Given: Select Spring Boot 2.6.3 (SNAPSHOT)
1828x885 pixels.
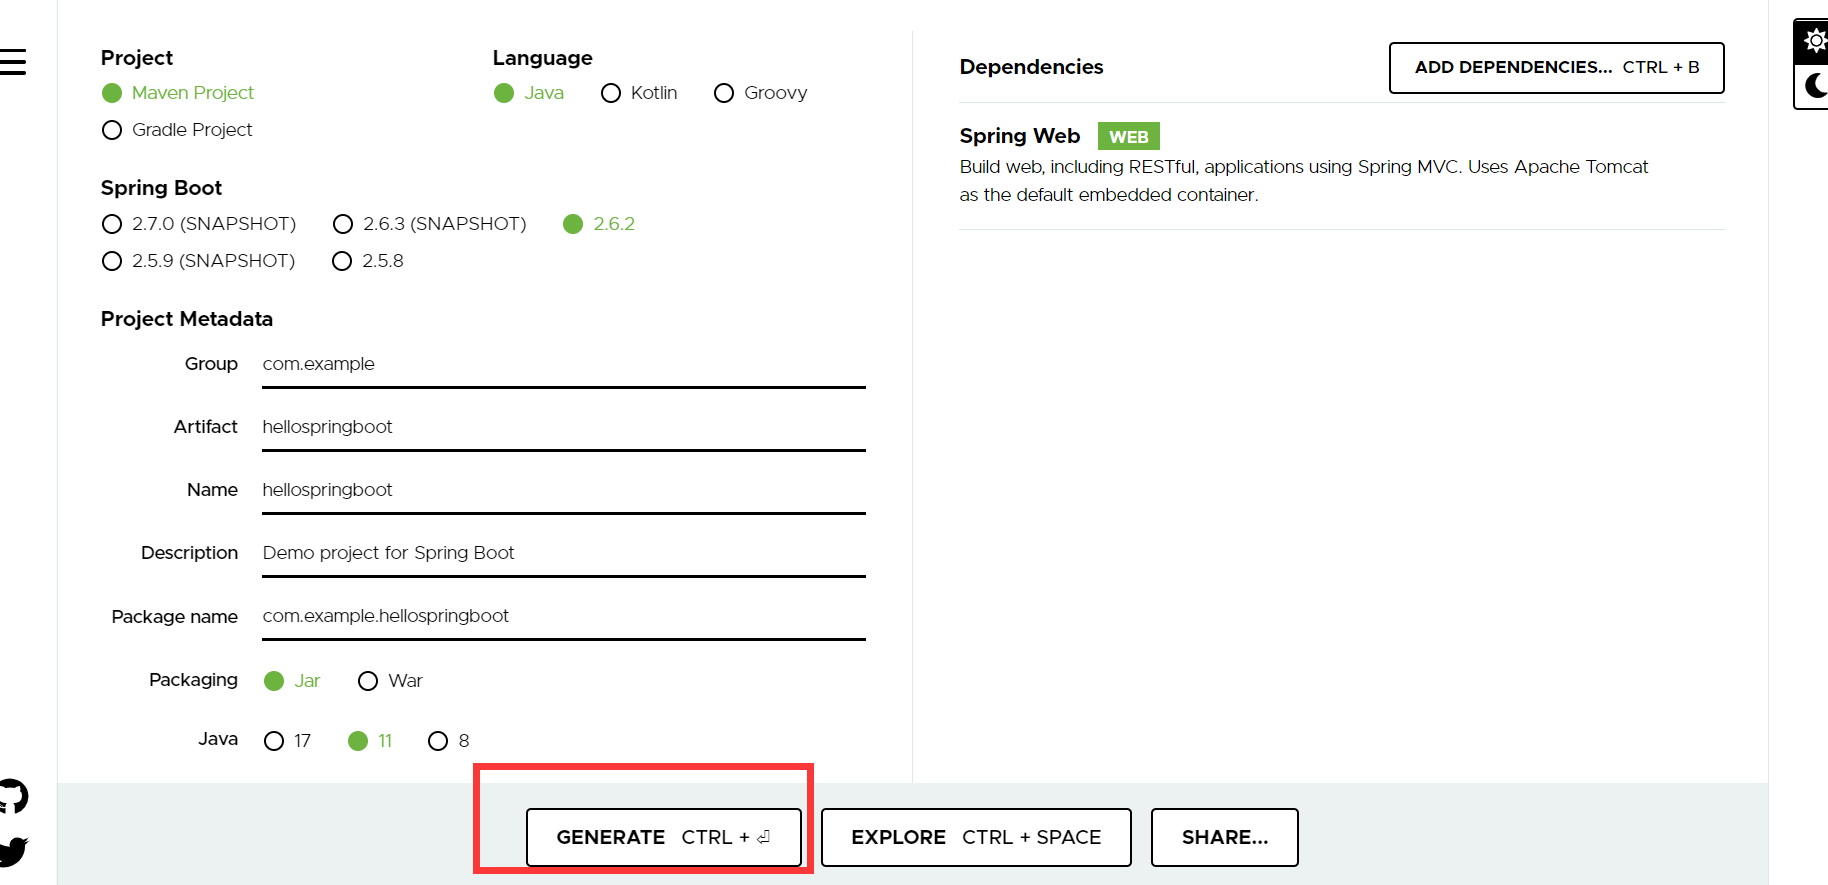Looking at the screenshot, I should [x=430, y=224].
